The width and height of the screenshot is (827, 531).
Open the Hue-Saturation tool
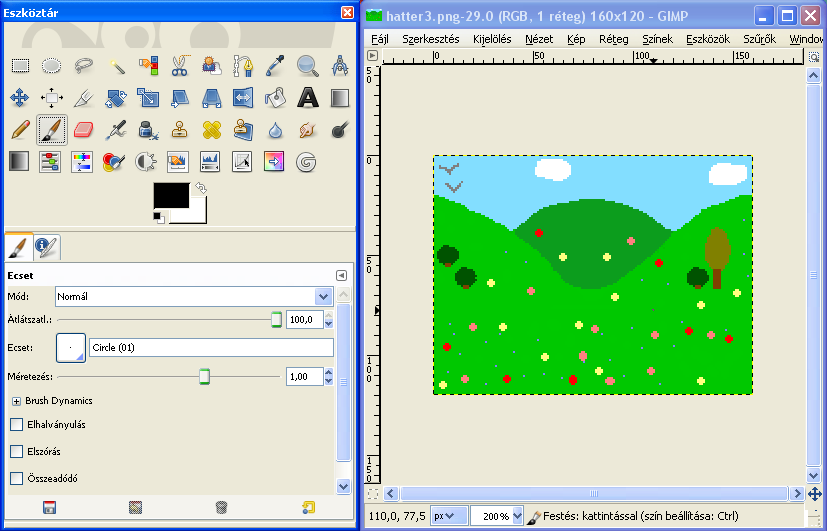click(82, 162)
